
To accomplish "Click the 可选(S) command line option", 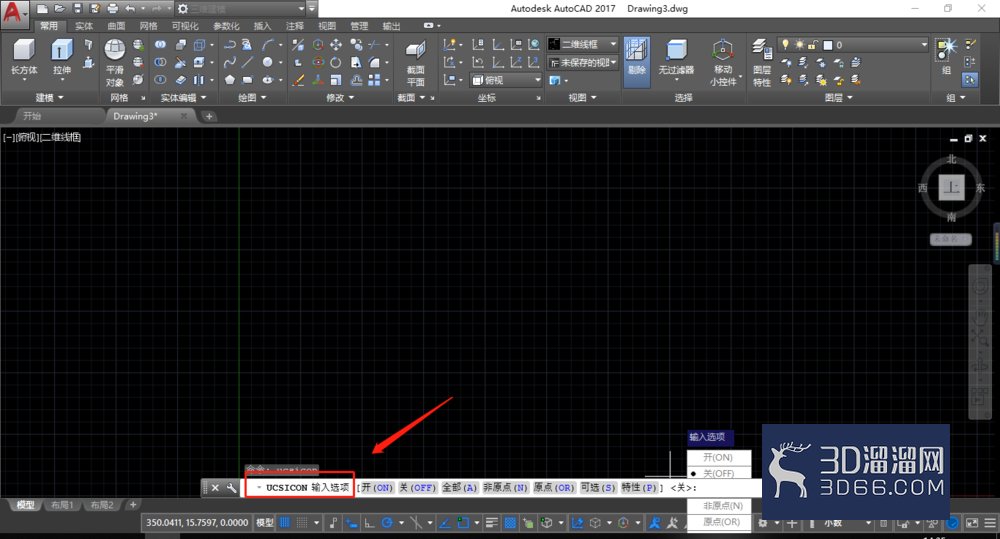I will click(x=598, y=487).
